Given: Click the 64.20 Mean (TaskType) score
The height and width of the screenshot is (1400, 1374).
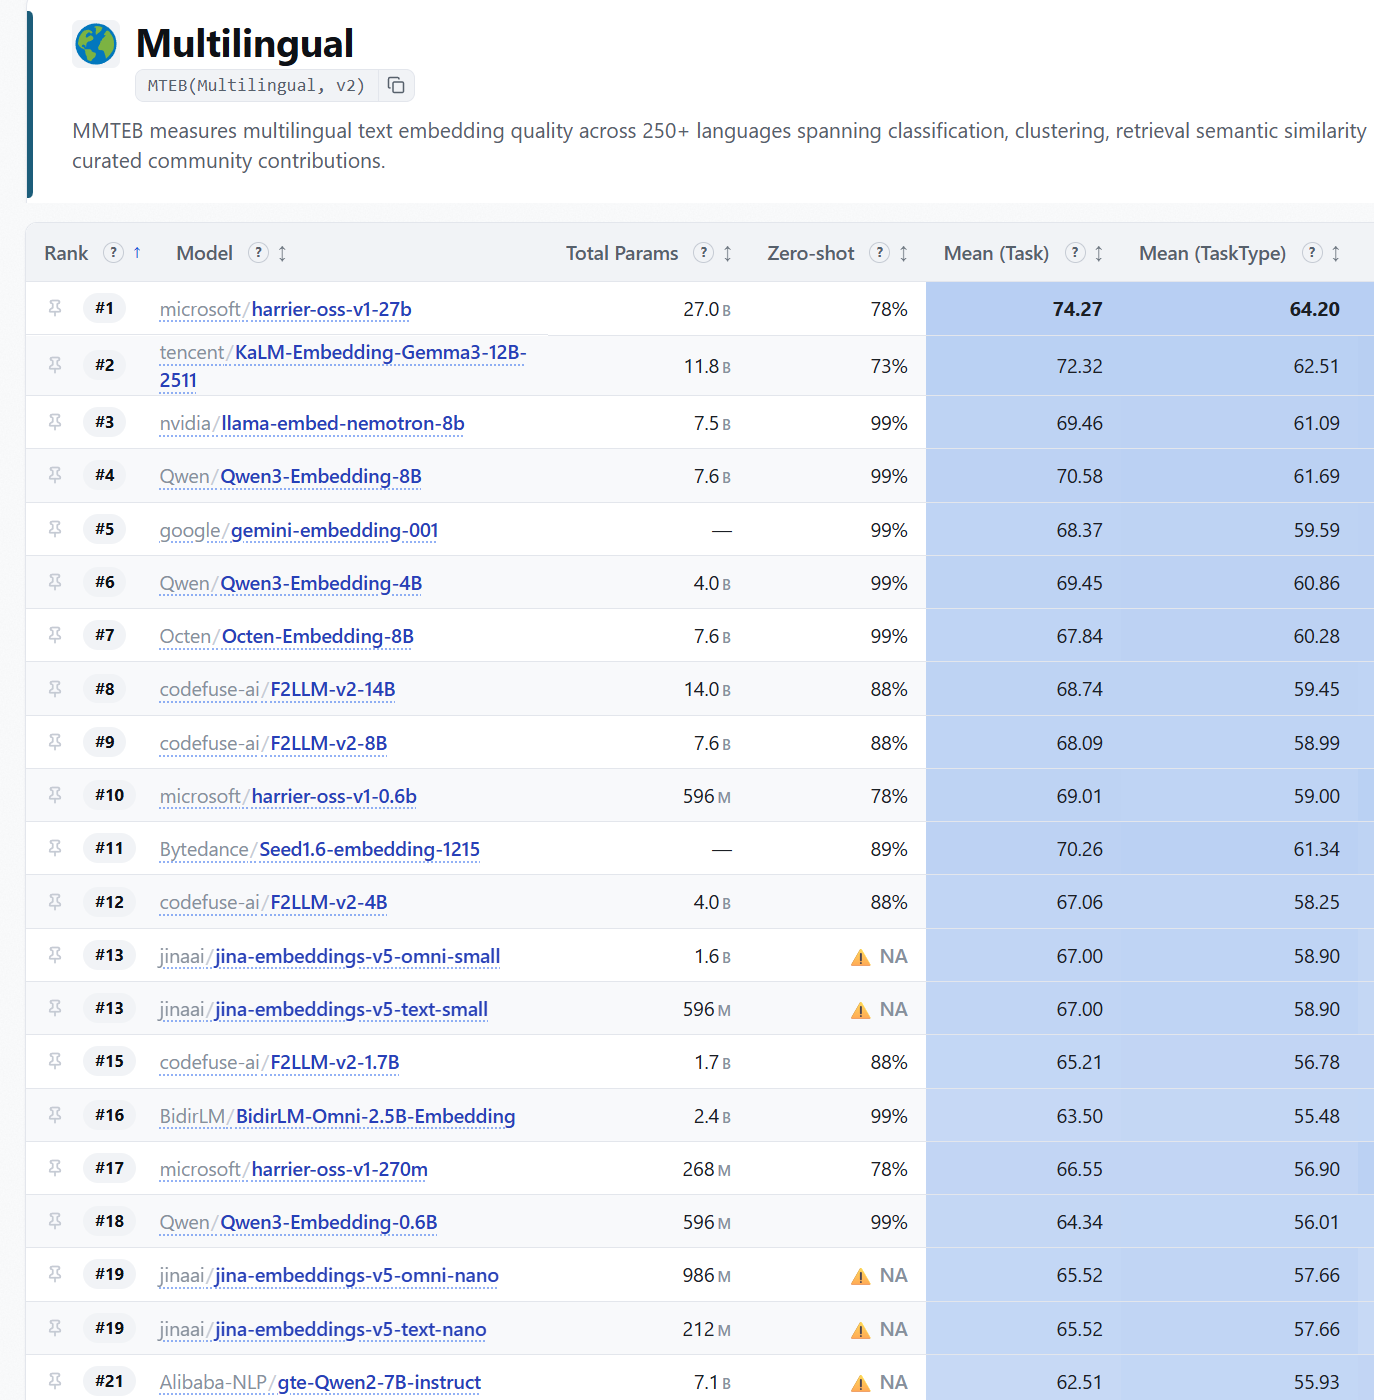Looking at the screenshot, I should pos(1314,309).
